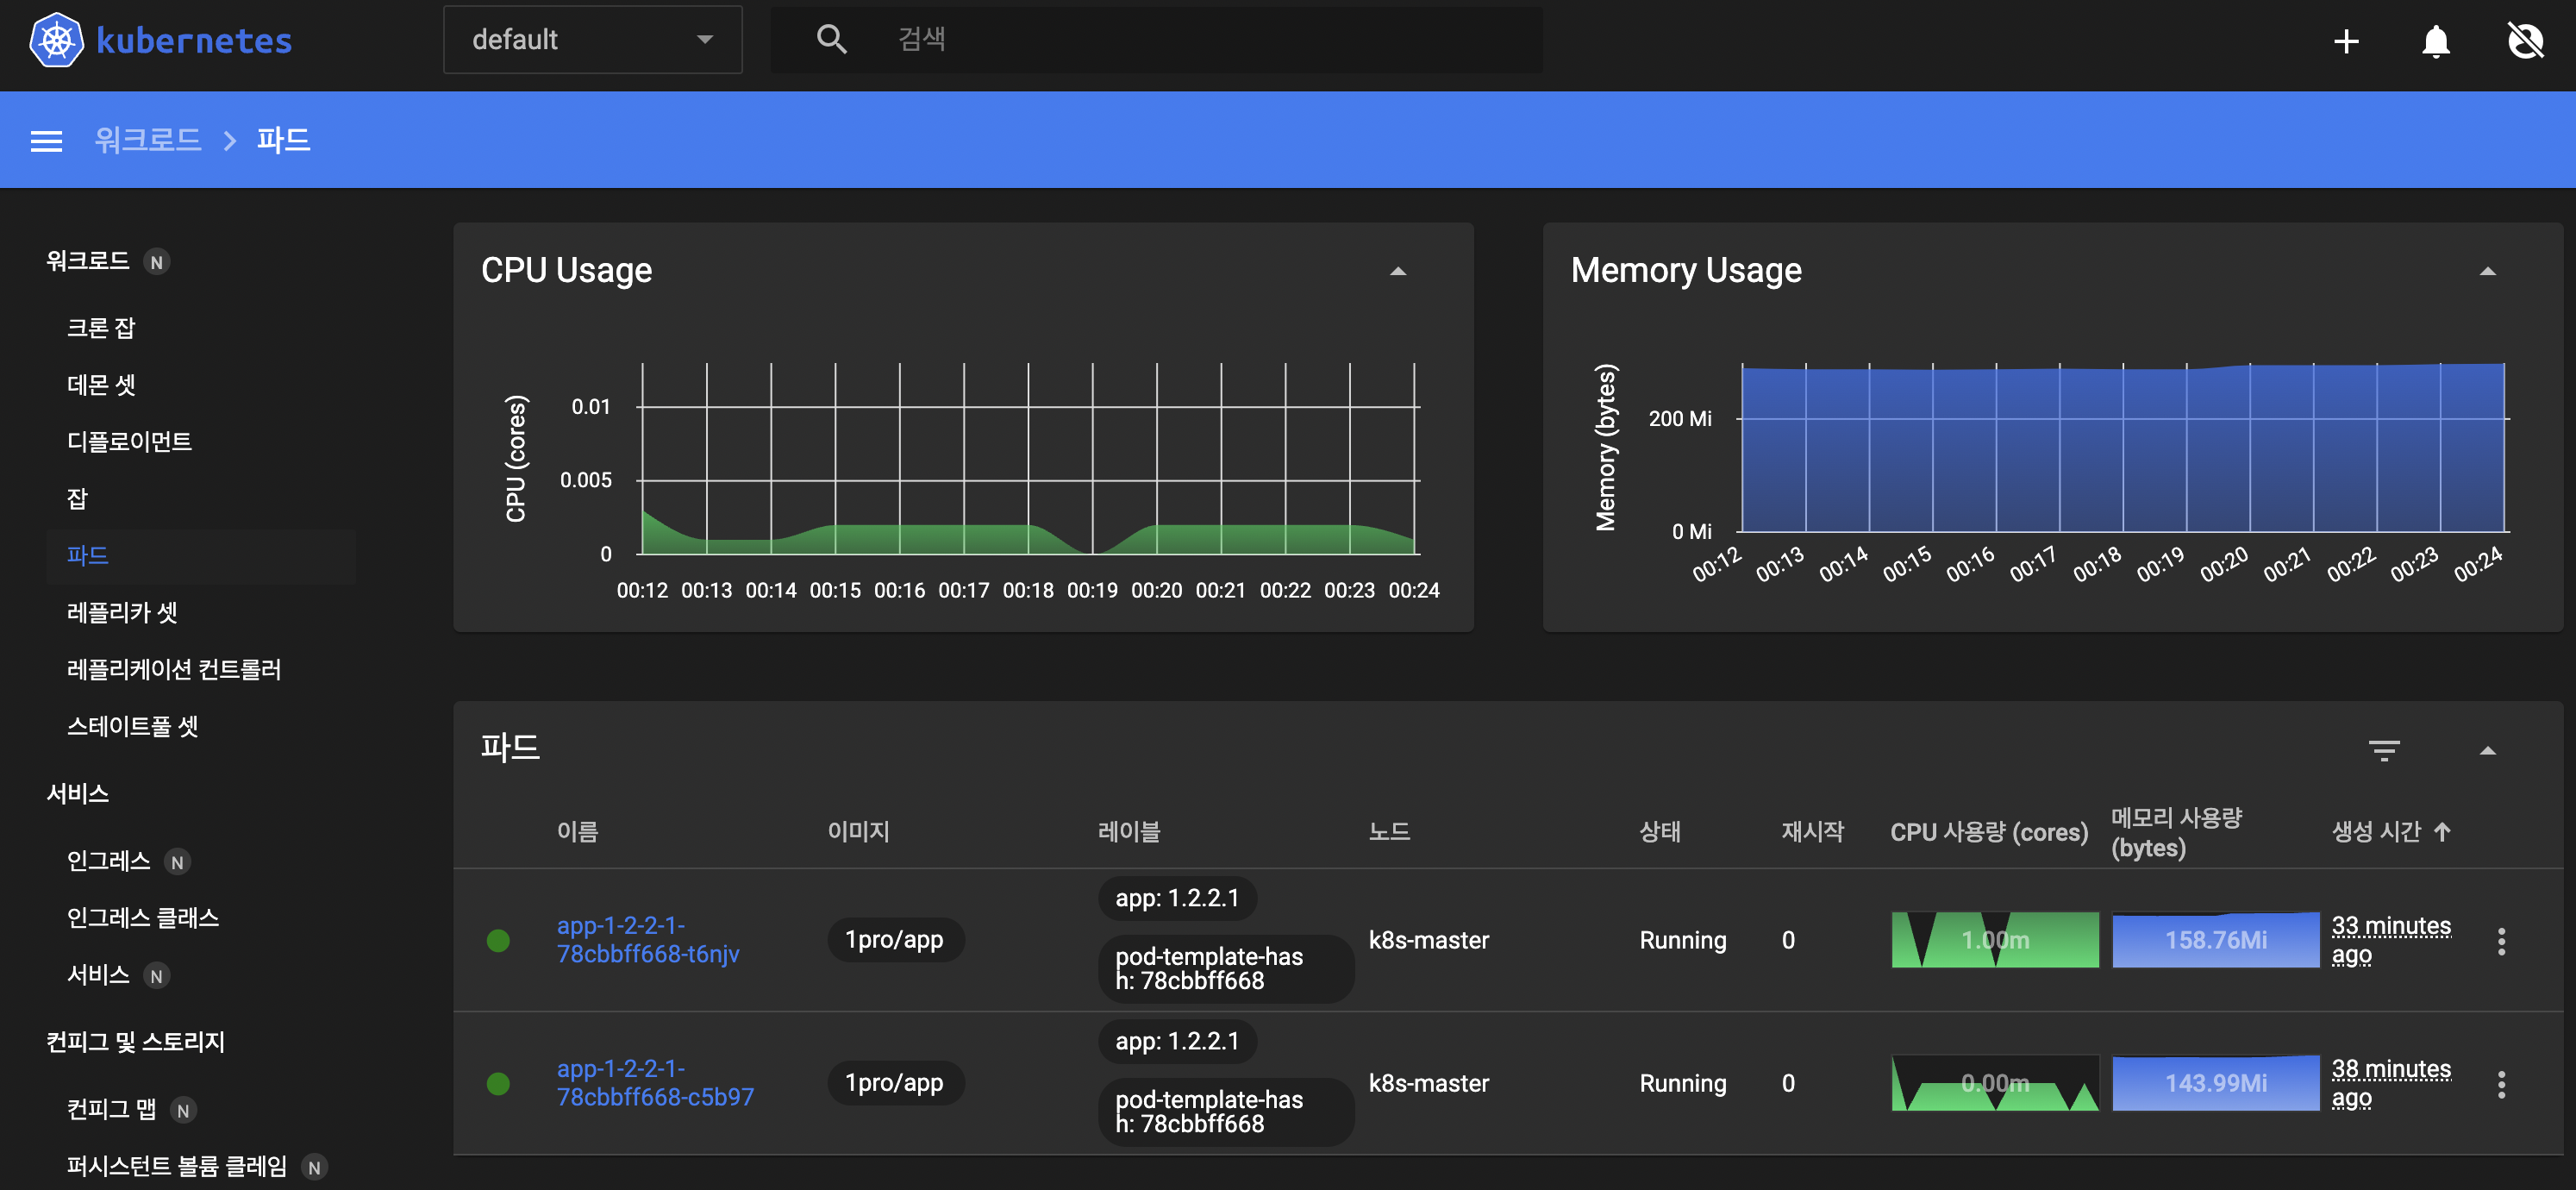Viewport: 2576px width, 1190px height.
Task: Click the Kubernetes logo icon
Action: pyautogui.click(x=56, y=41)
